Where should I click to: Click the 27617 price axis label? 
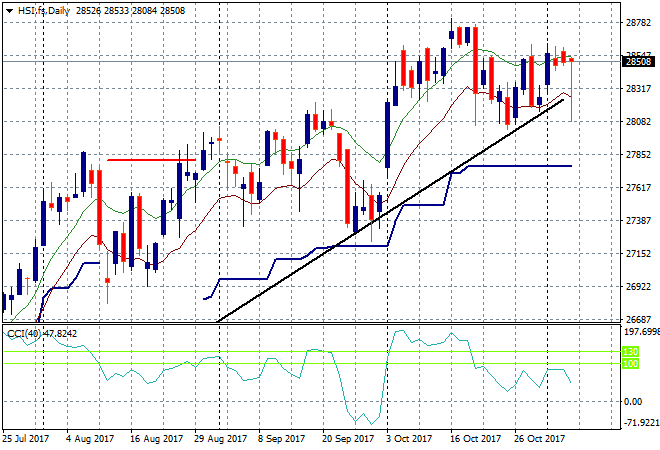pyautogui.click(x=638, y=188)
